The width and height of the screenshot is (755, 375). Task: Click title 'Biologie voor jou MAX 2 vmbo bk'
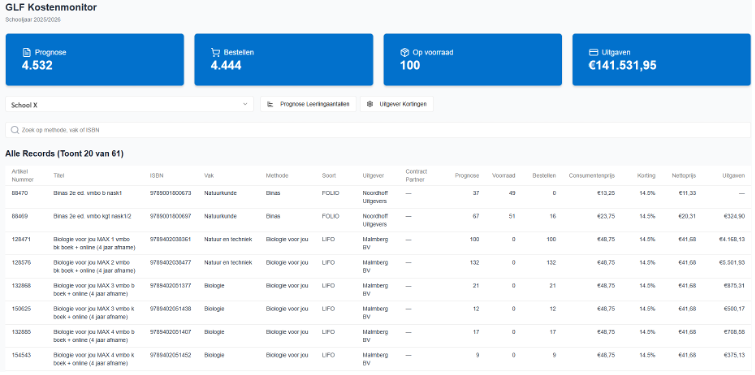click(x=94, y=266)
